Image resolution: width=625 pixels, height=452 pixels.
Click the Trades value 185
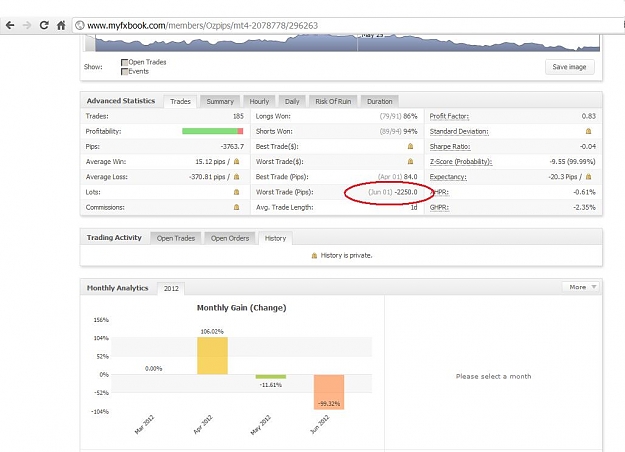238,116
